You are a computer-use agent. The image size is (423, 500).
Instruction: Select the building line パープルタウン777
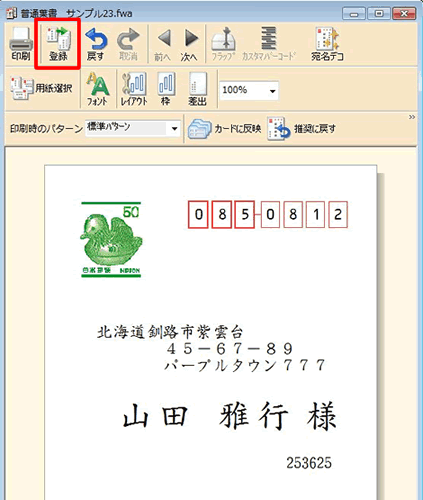245,365
